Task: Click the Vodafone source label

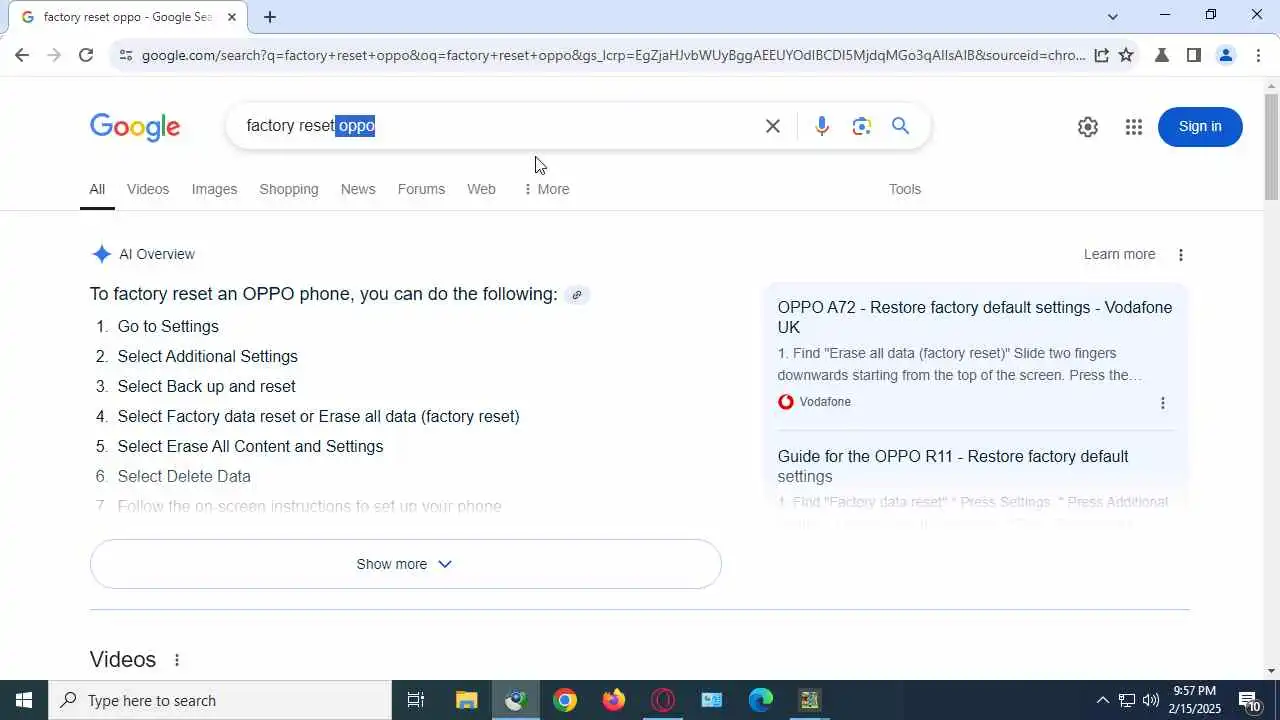Action: [825, 402]
